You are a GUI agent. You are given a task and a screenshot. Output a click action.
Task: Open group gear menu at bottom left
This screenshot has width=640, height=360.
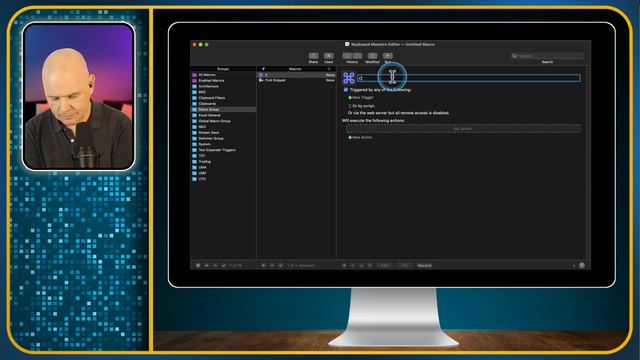click(198, 266)
